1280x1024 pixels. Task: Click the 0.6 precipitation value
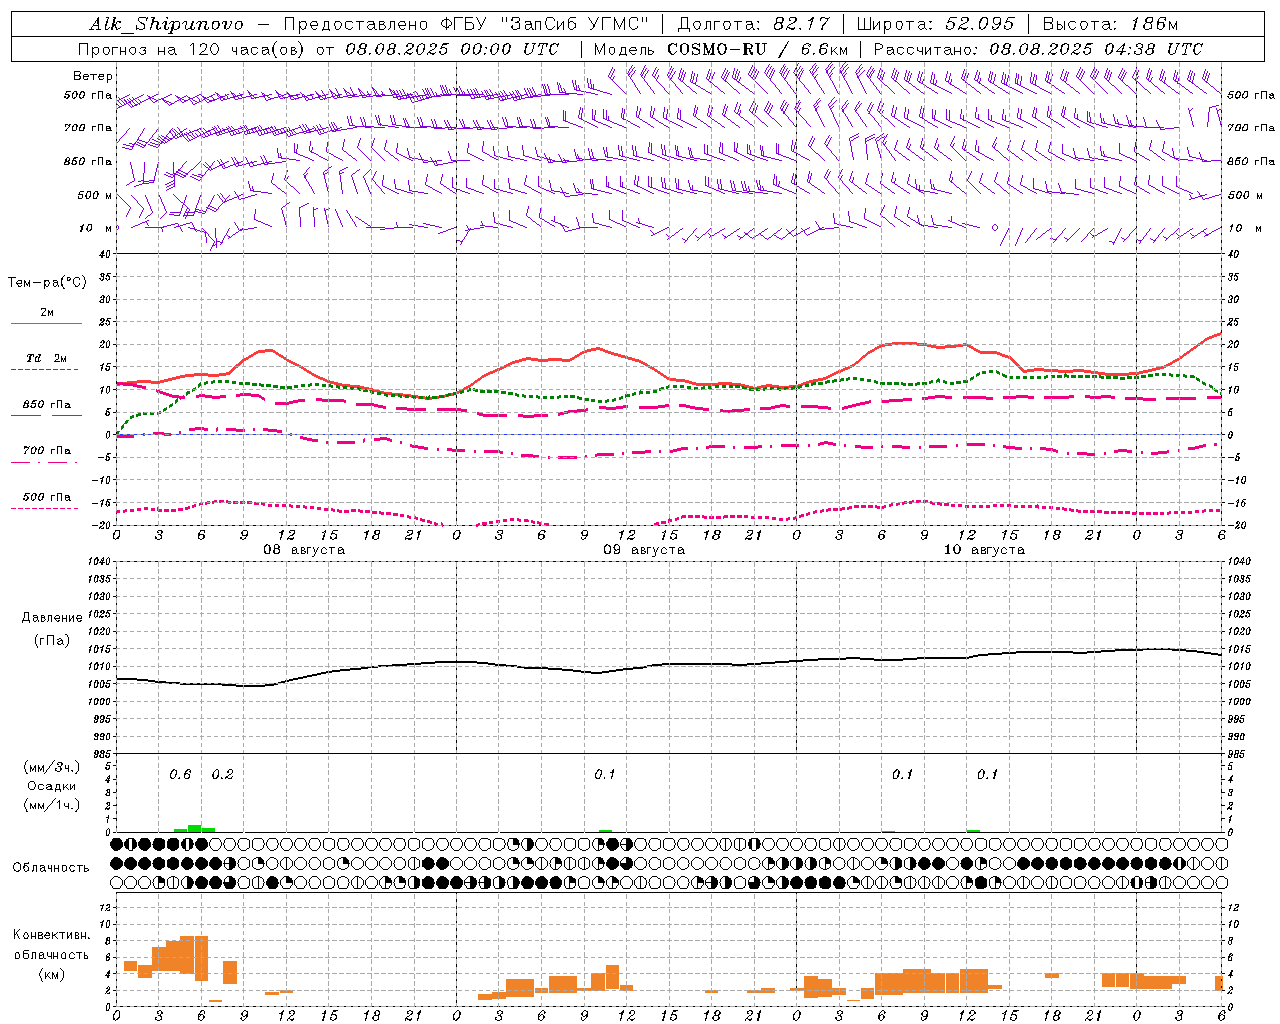[180, 774]
